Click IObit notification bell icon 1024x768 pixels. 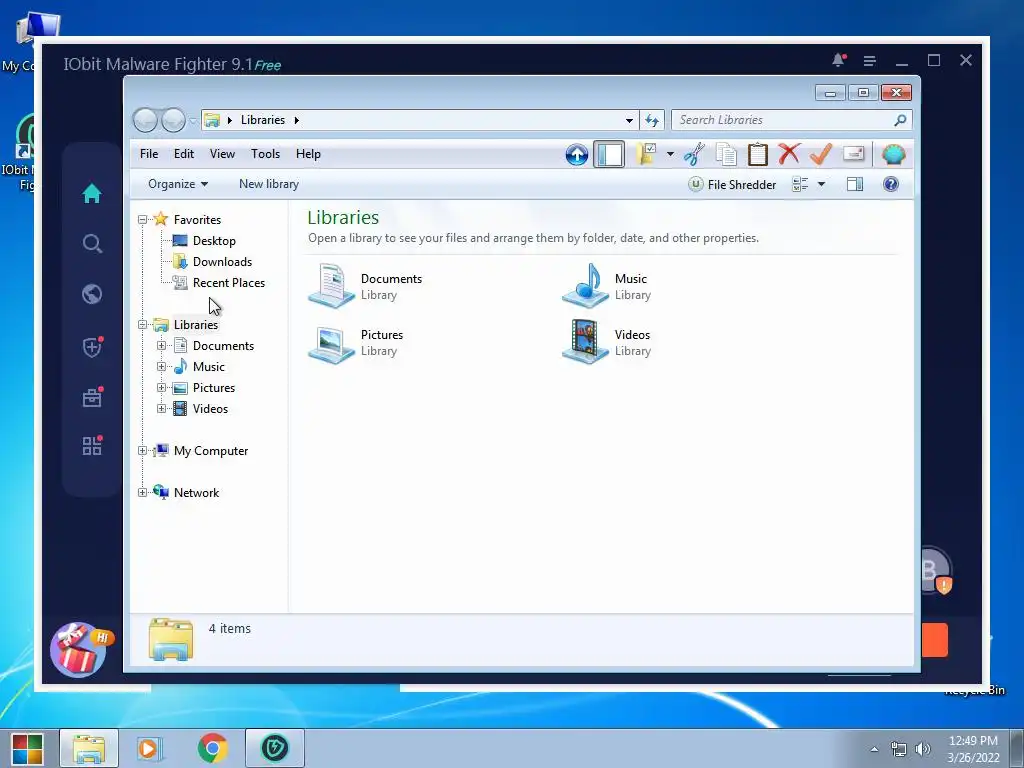click(x=839, y=60)
